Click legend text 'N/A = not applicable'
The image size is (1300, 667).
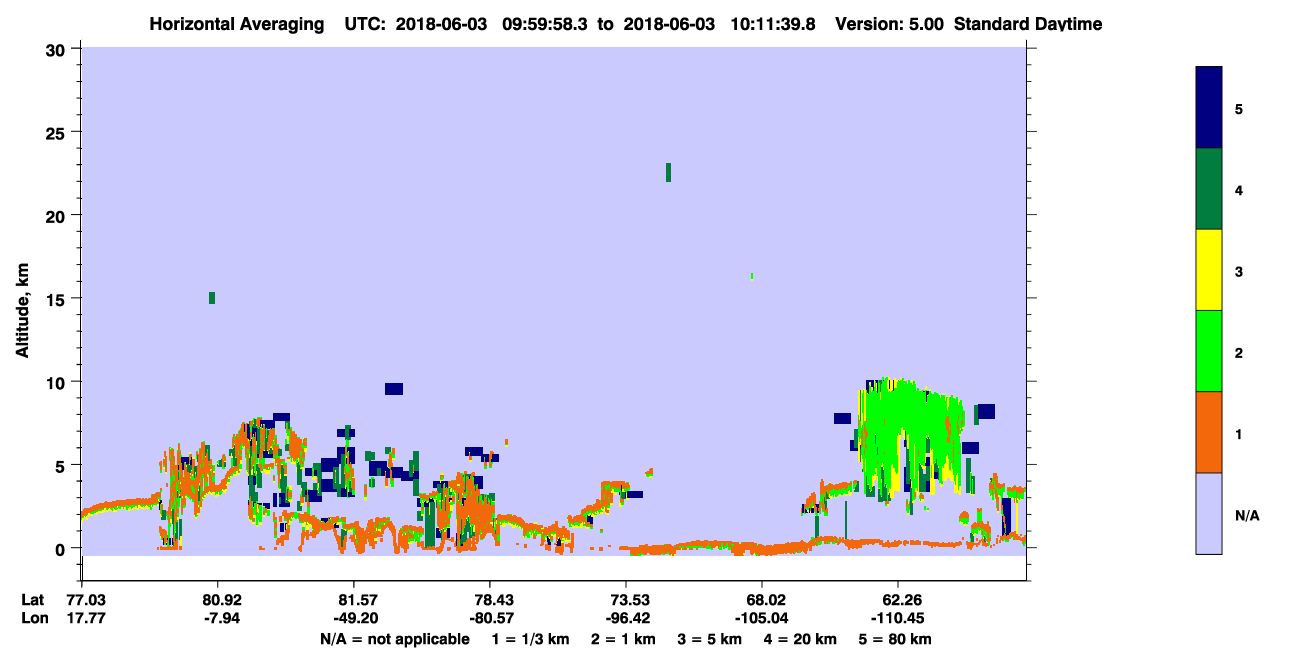[395, 639]
